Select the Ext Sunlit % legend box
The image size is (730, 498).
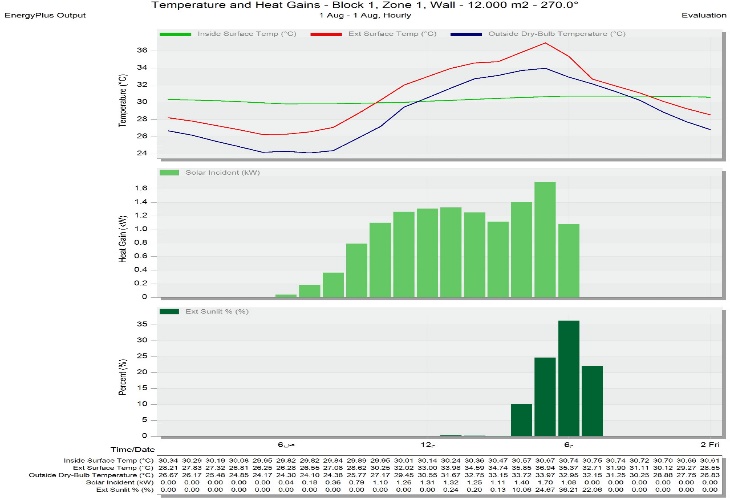[166, 313]
